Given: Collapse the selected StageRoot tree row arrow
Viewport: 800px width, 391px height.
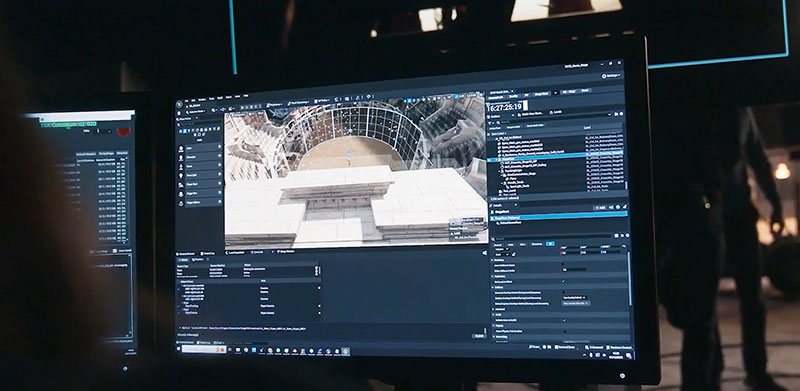Looking at the screenshot, I should [x=496, y=159].
